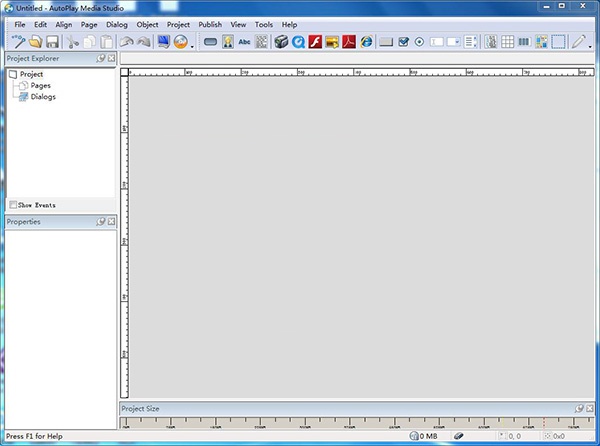Insert a PDF object from toolbar

click(350, 42)
